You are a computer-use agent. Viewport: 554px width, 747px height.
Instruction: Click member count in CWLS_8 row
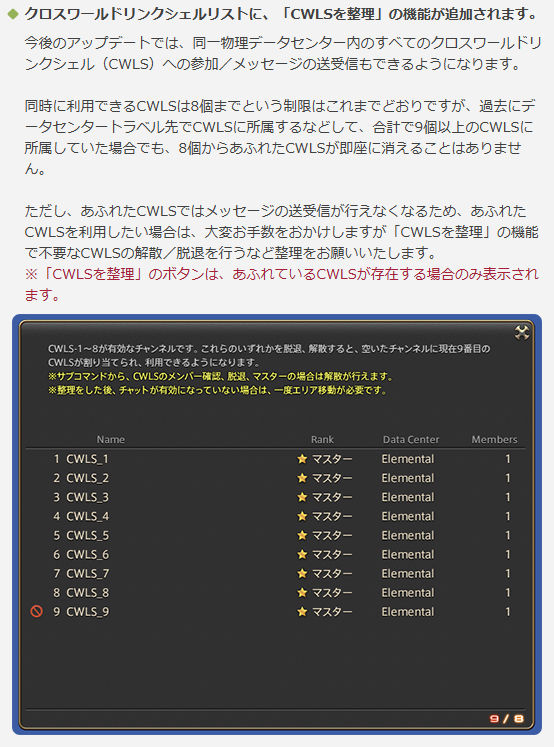tap(508, 592)
